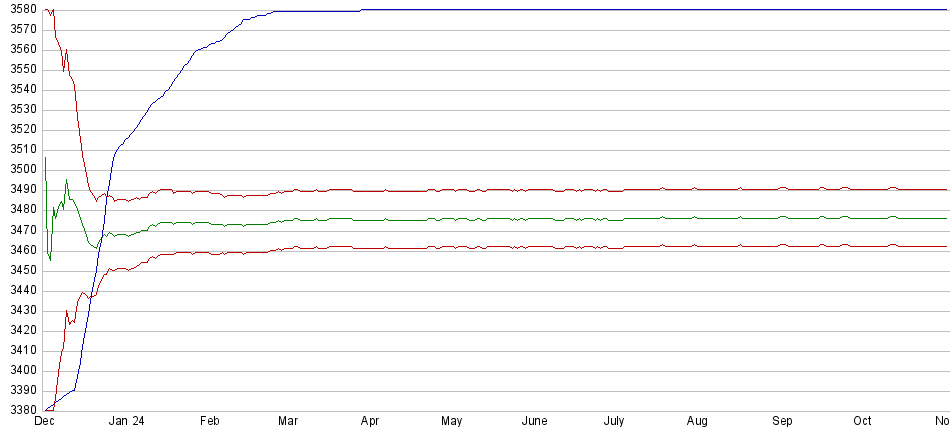Select the Jan 24 axis label

(x=126, y=422)
